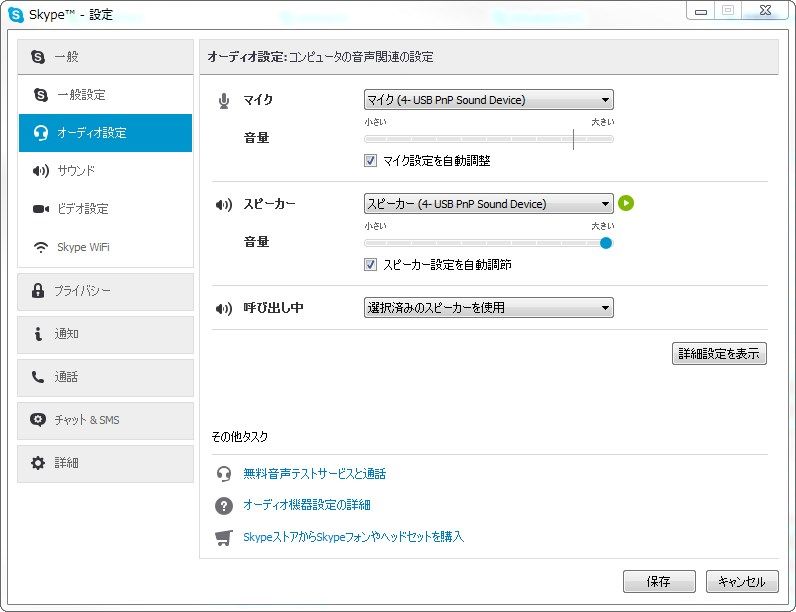Expand the 詳細 section
This screenshot has height=612, width=796.
pyautogui.click(x=106, y=464)
